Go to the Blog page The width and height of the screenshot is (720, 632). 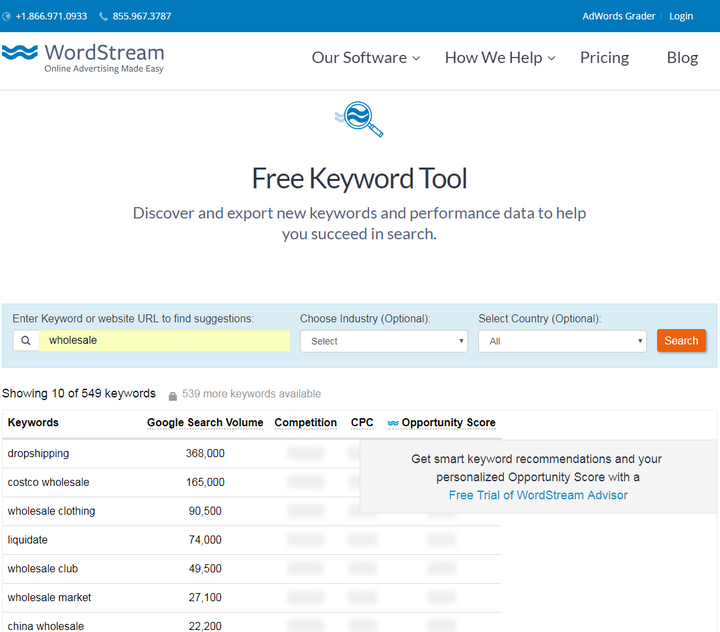tap(682, 58)
